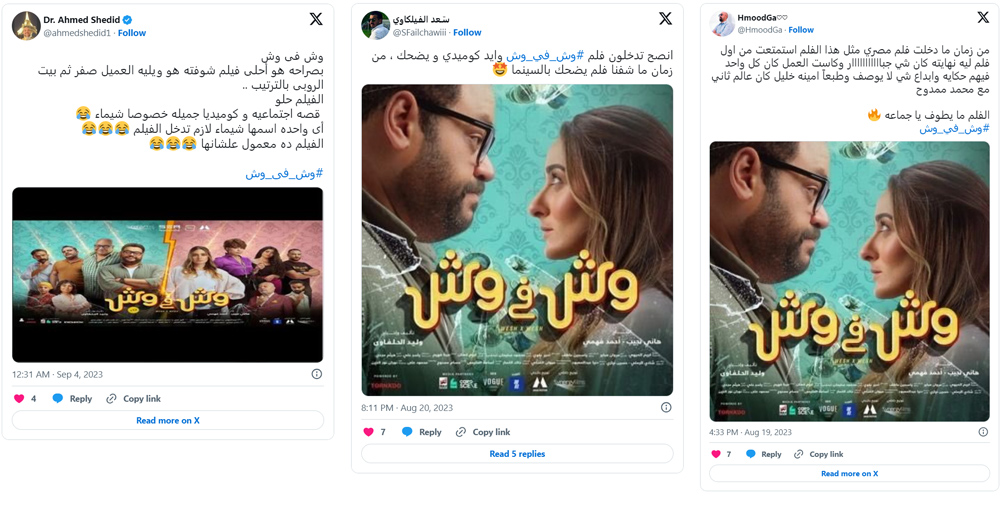Click Read 5 replies button
Viewport: 1000px width, 505px height.
517,454
